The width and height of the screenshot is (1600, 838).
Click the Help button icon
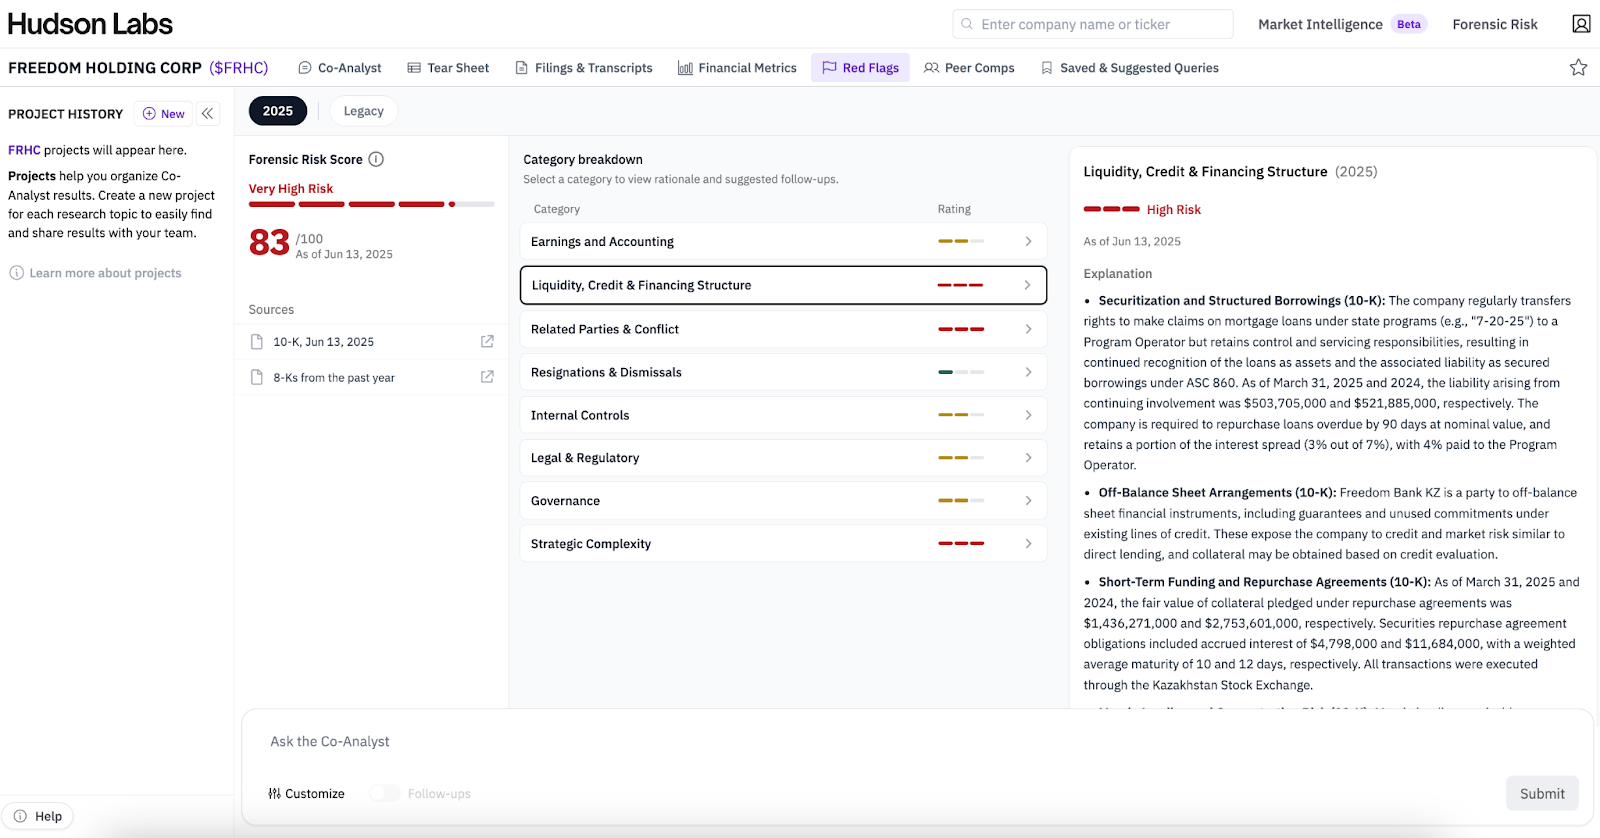[x=20, y=816]
